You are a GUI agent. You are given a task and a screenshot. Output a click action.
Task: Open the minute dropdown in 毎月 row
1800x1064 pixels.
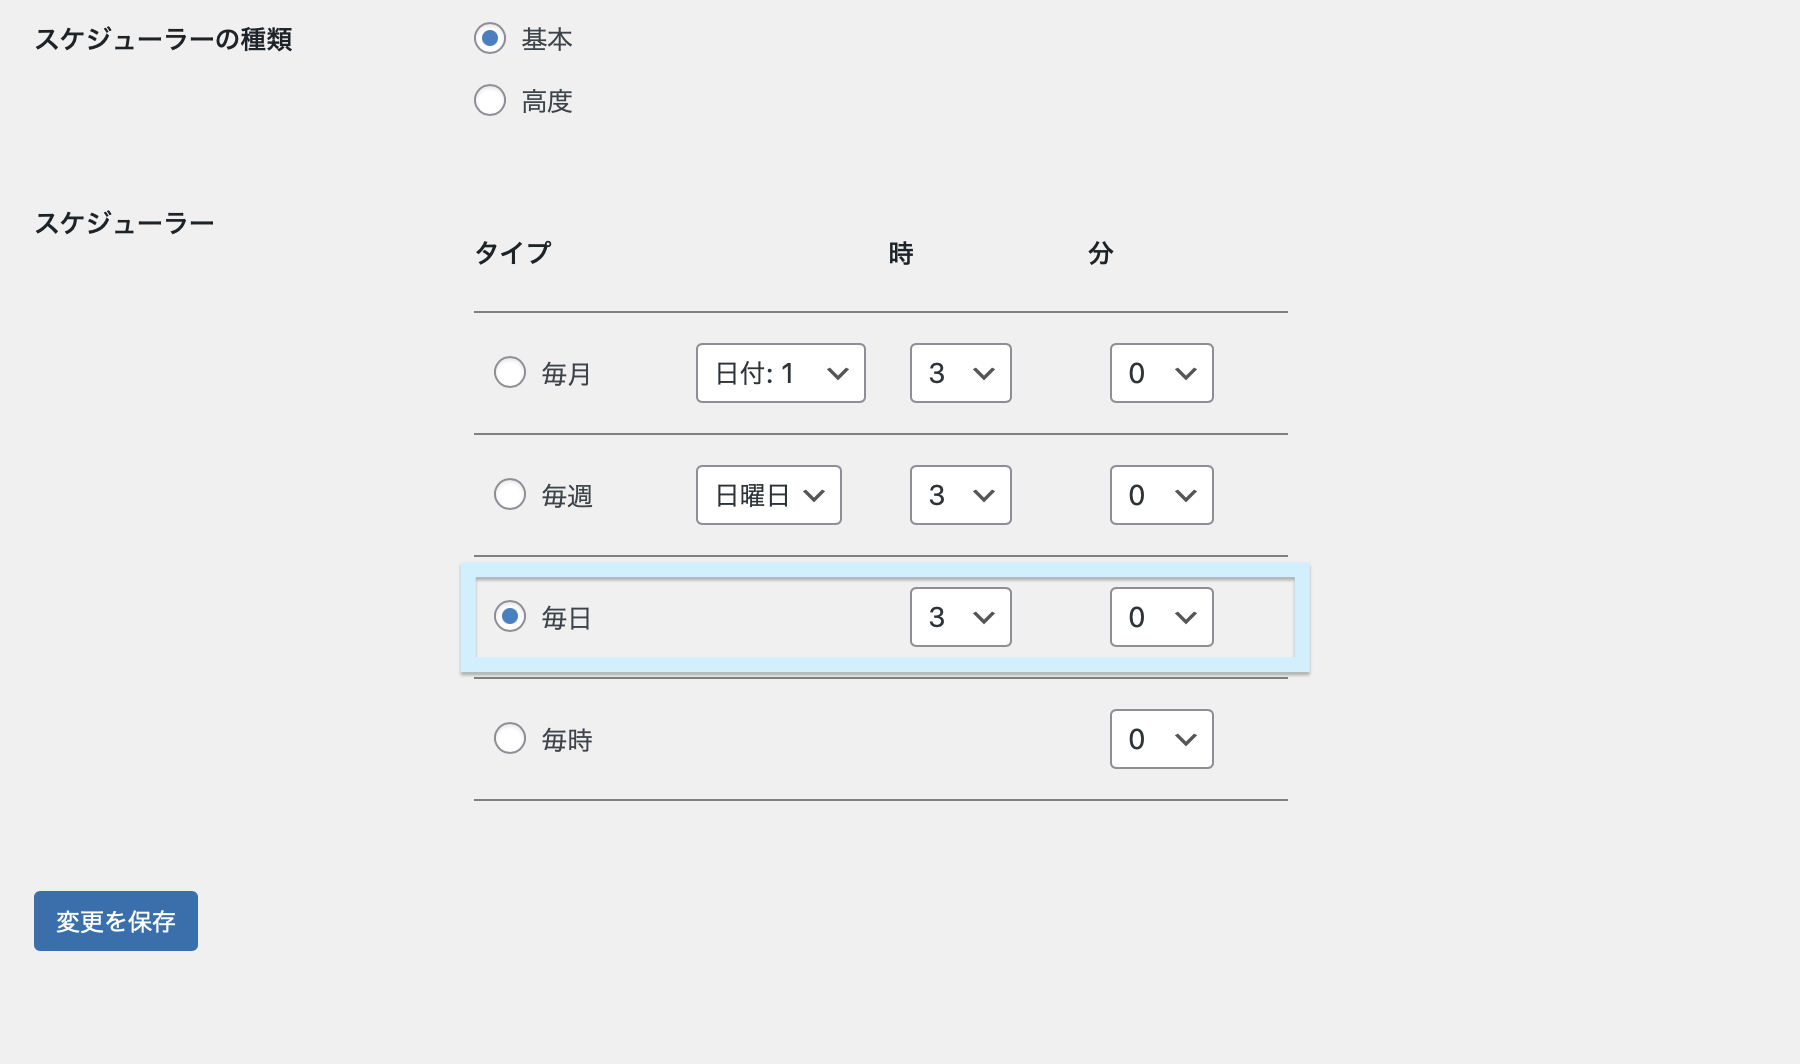(1162, 373)
